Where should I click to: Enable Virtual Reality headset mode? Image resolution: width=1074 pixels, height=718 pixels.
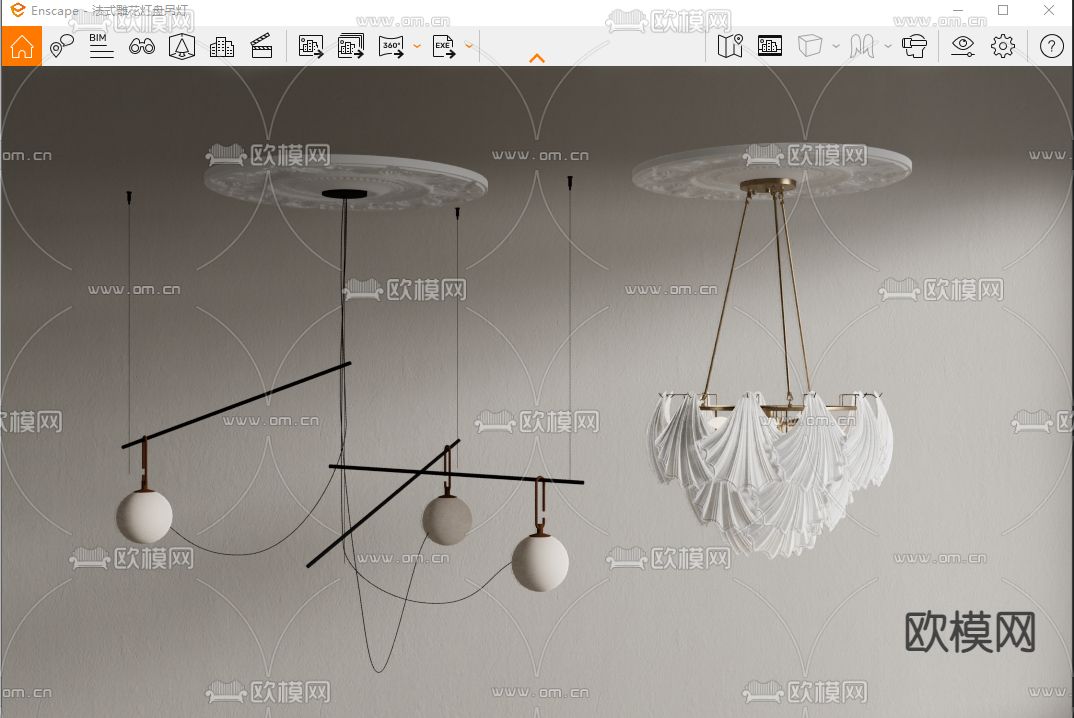pos(914,46)
